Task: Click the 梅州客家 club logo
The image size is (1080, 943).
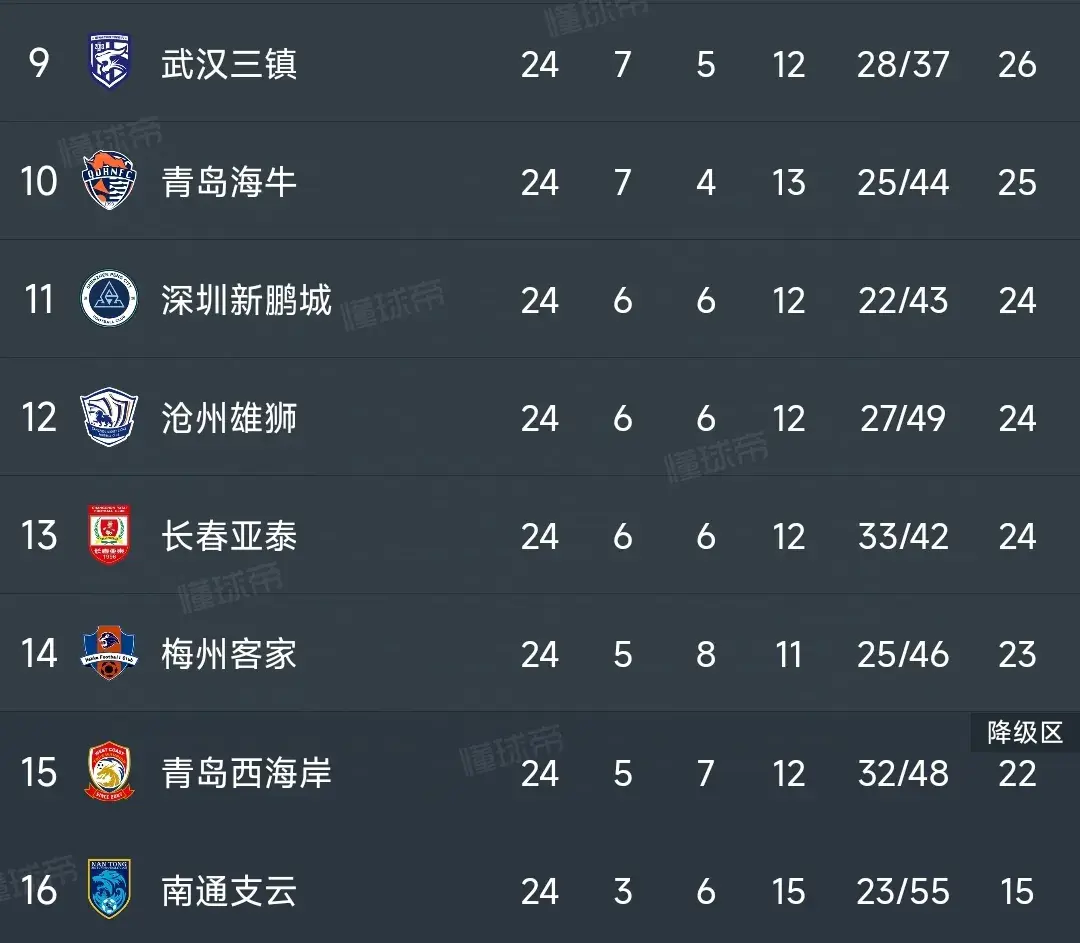Action: pos(109,654)
